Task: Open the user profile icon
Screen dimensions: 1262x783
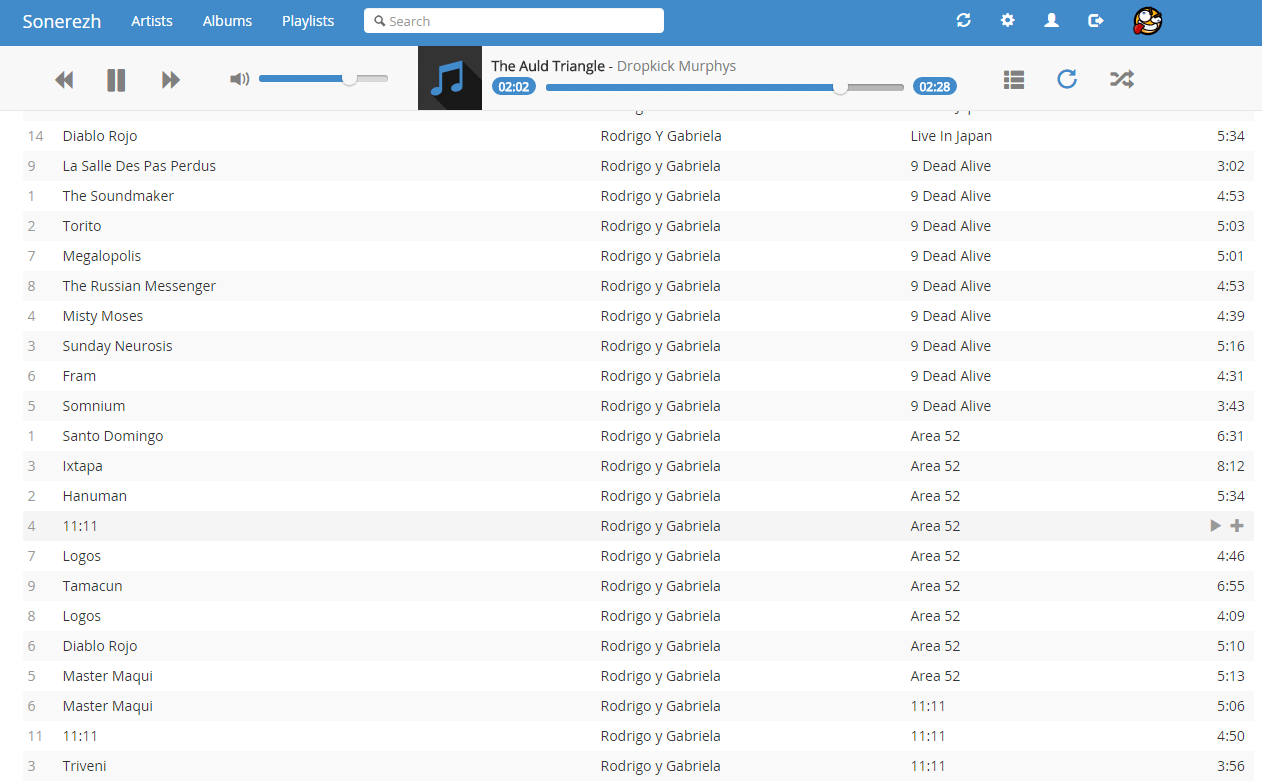Action: pos(1052,20)
